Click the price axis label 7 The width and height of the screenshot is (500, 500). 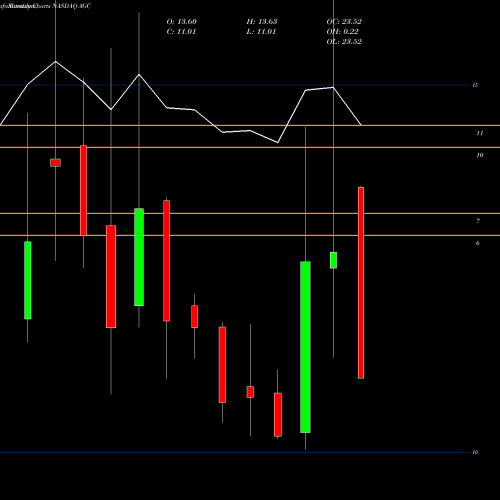pos(478,221)
